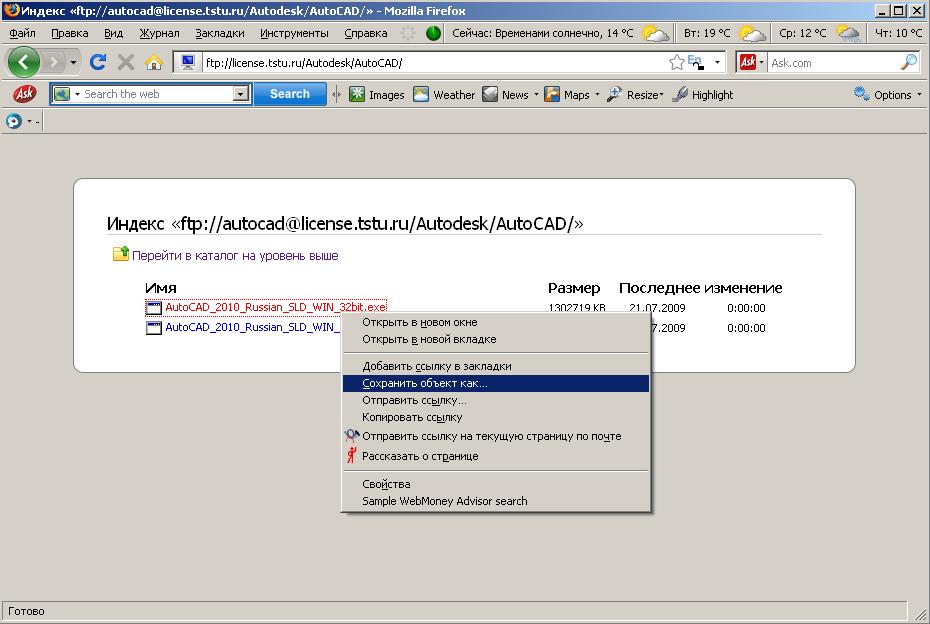Choose Копировать ссылку
The height and width of the screenshot is (624, 930).
(496, 417)
